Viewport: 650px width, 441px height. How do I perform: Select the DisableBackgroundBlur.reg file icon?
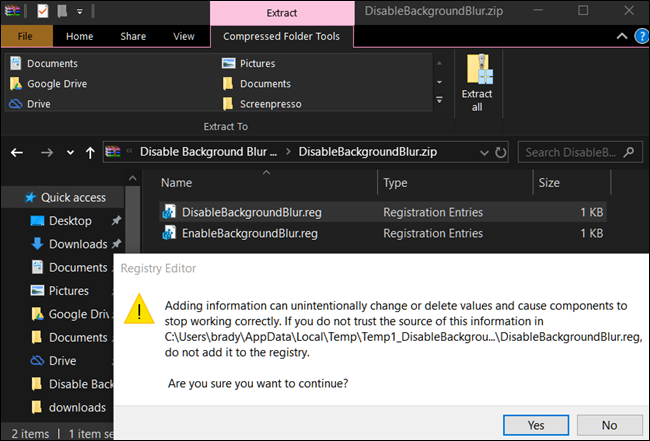pyautogui.click(x=170, y=212)
